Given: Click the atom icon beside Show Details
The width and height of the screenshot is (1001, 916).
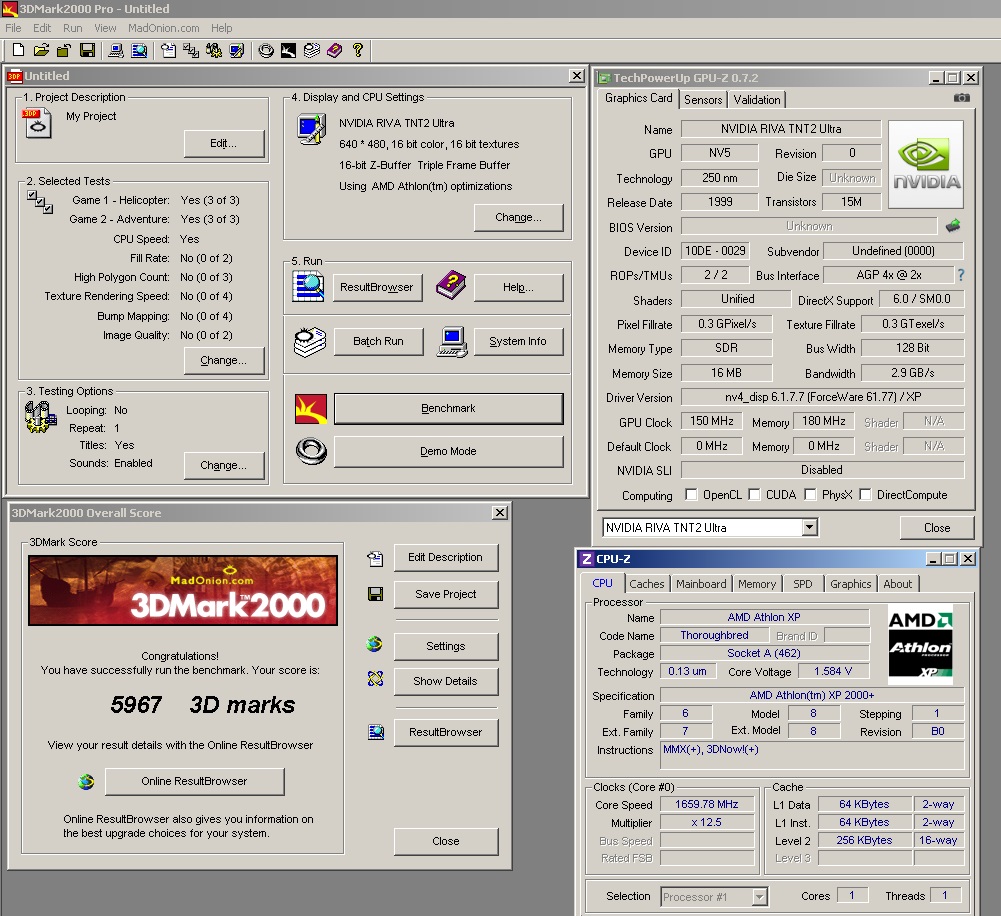Looking at the screenshot, I should (x=375, y=679).
